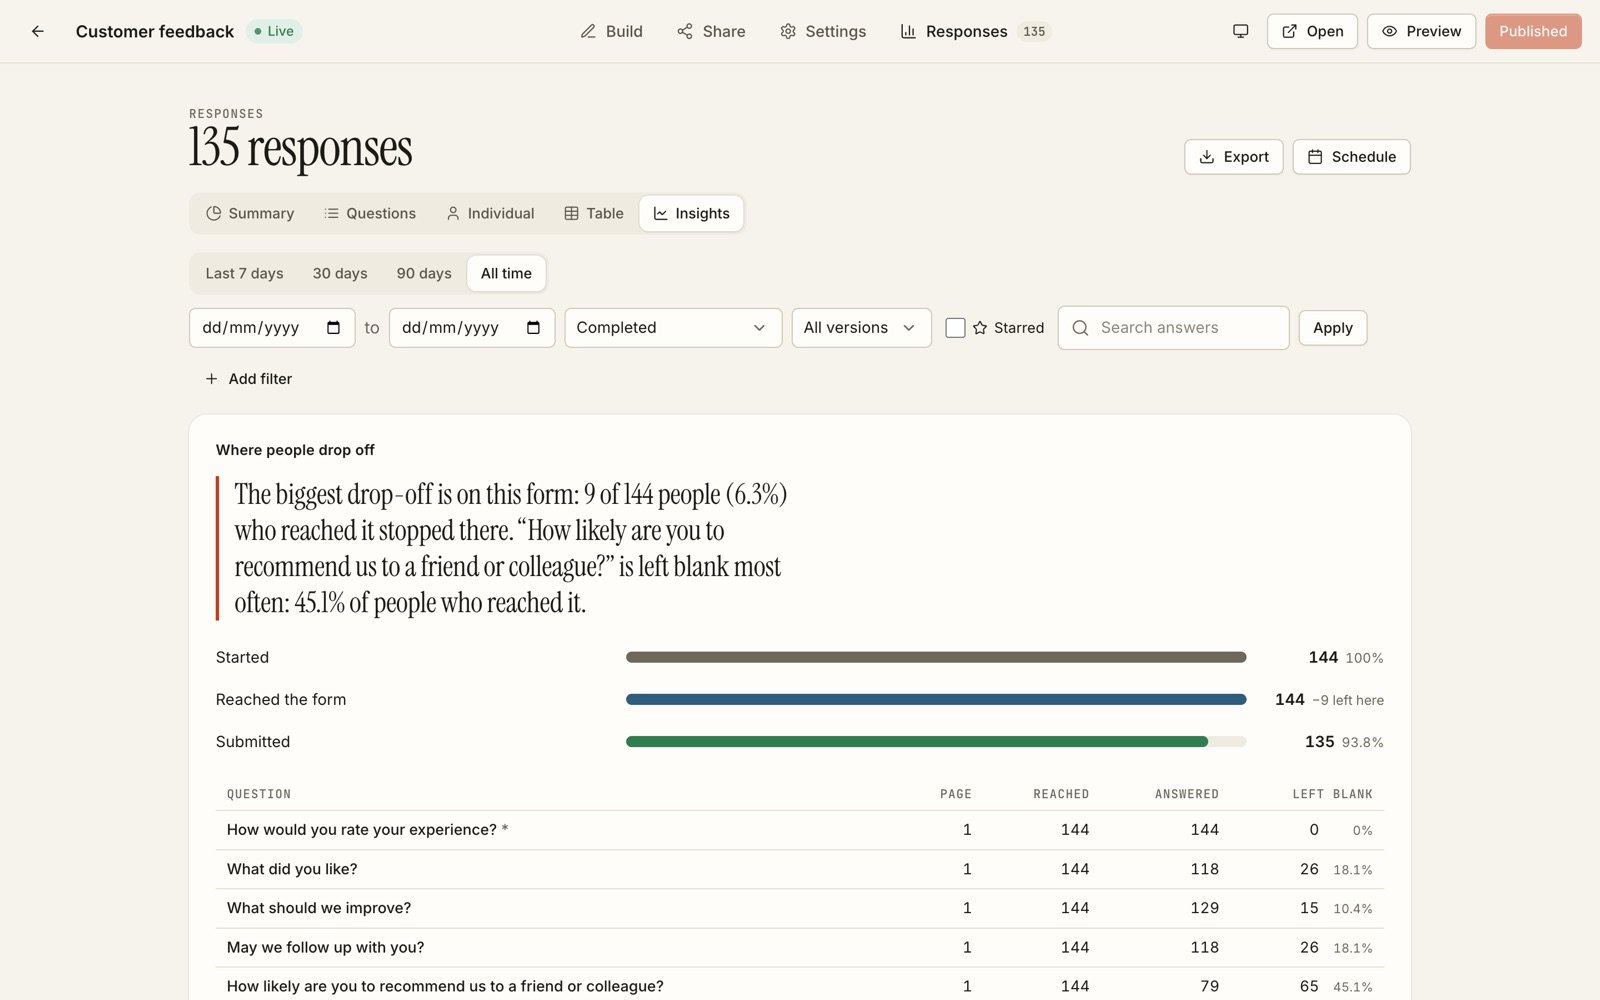Open the Completed status dropdown
The height and width of the screenshot is (1000, 1600).
pos(673,328)
